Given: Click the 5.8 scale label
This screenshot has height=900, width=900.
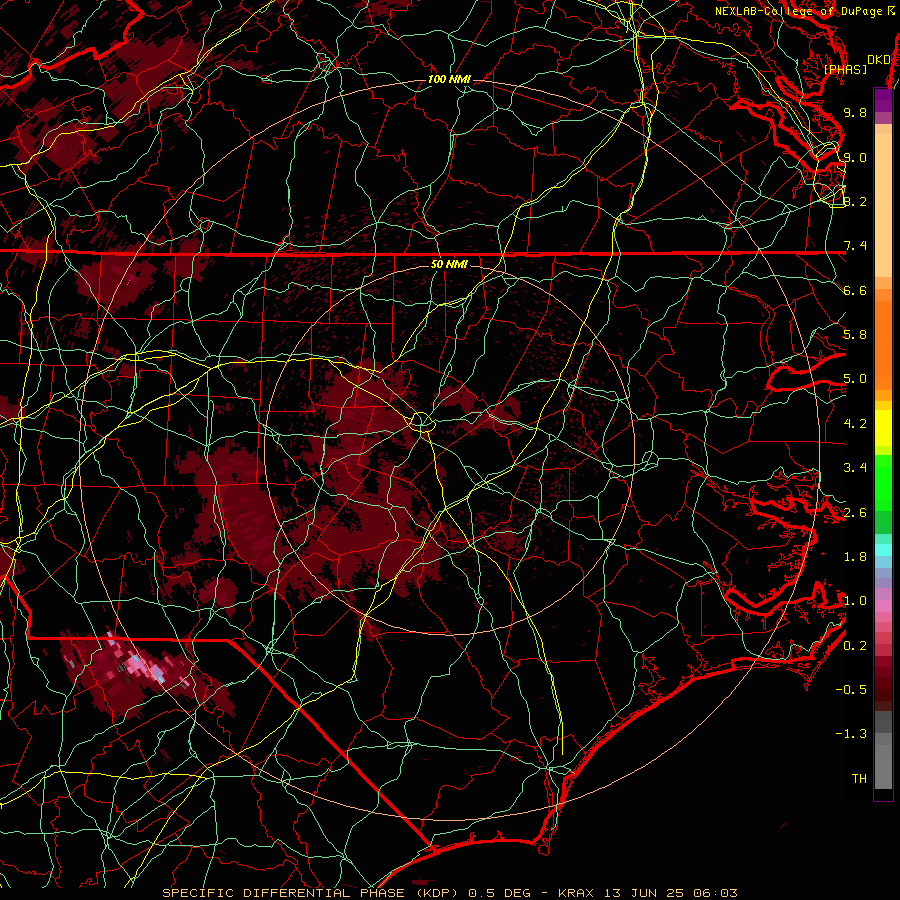Looking at the screenshot, I should point(855,335).
